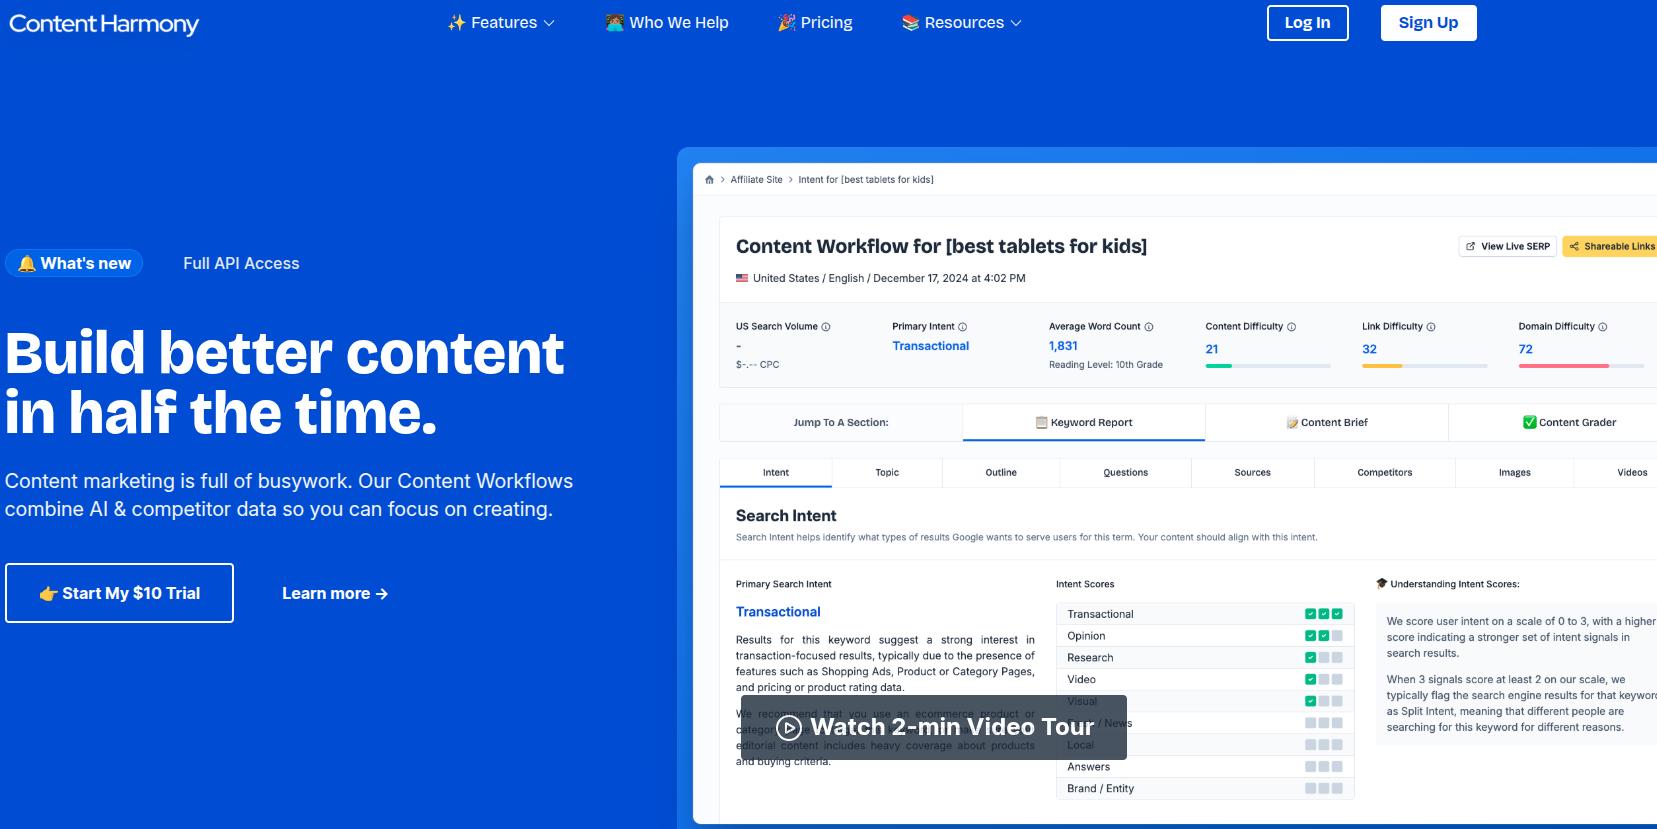Click the 1,831 average word count value

1063,346
